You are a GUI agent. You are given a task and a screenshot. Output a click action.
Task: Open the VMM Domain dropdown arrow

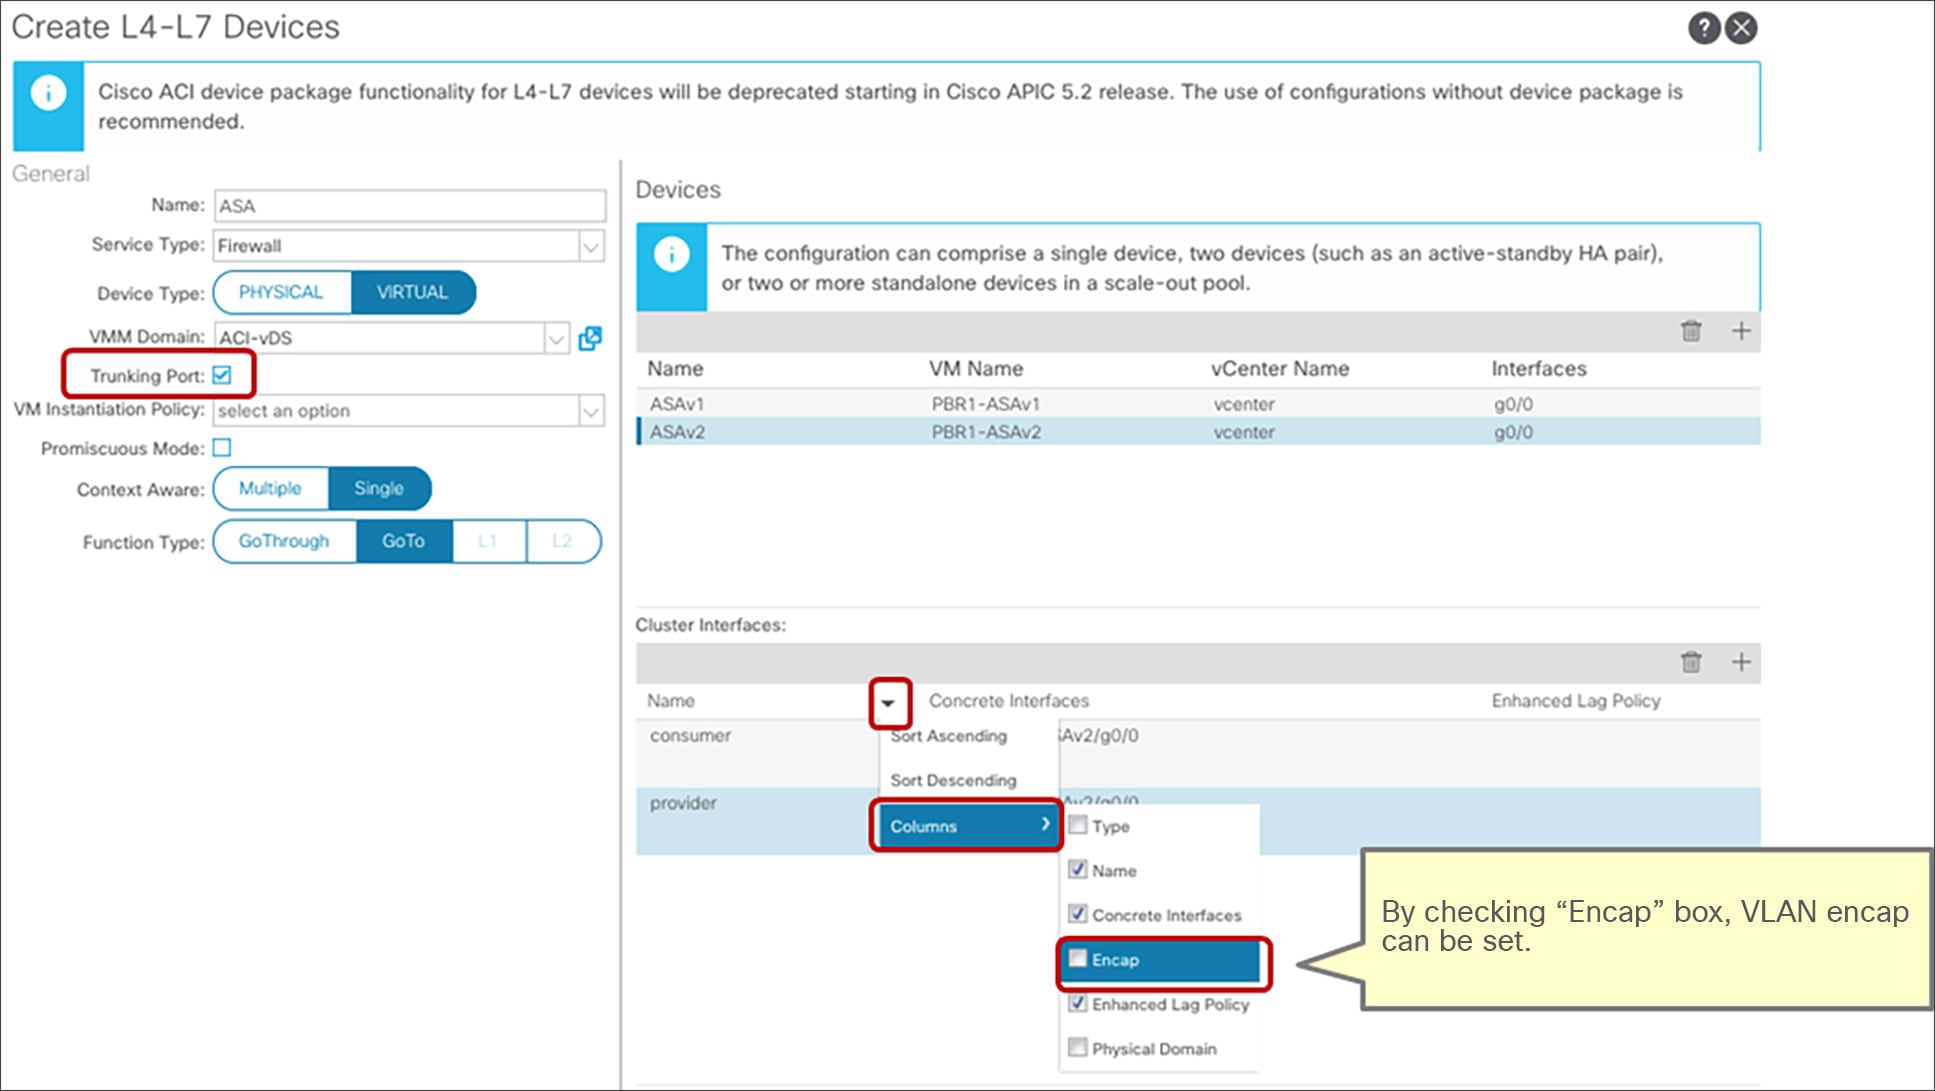(557, 338)
